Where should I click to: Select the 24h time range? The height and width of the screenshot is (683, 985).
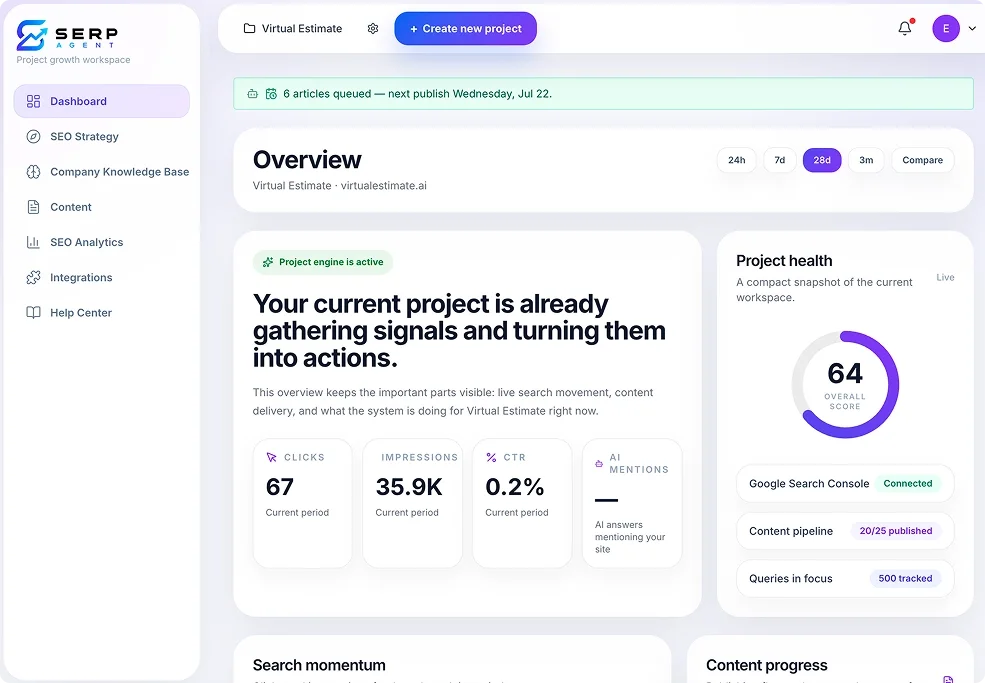pos(736,160)
